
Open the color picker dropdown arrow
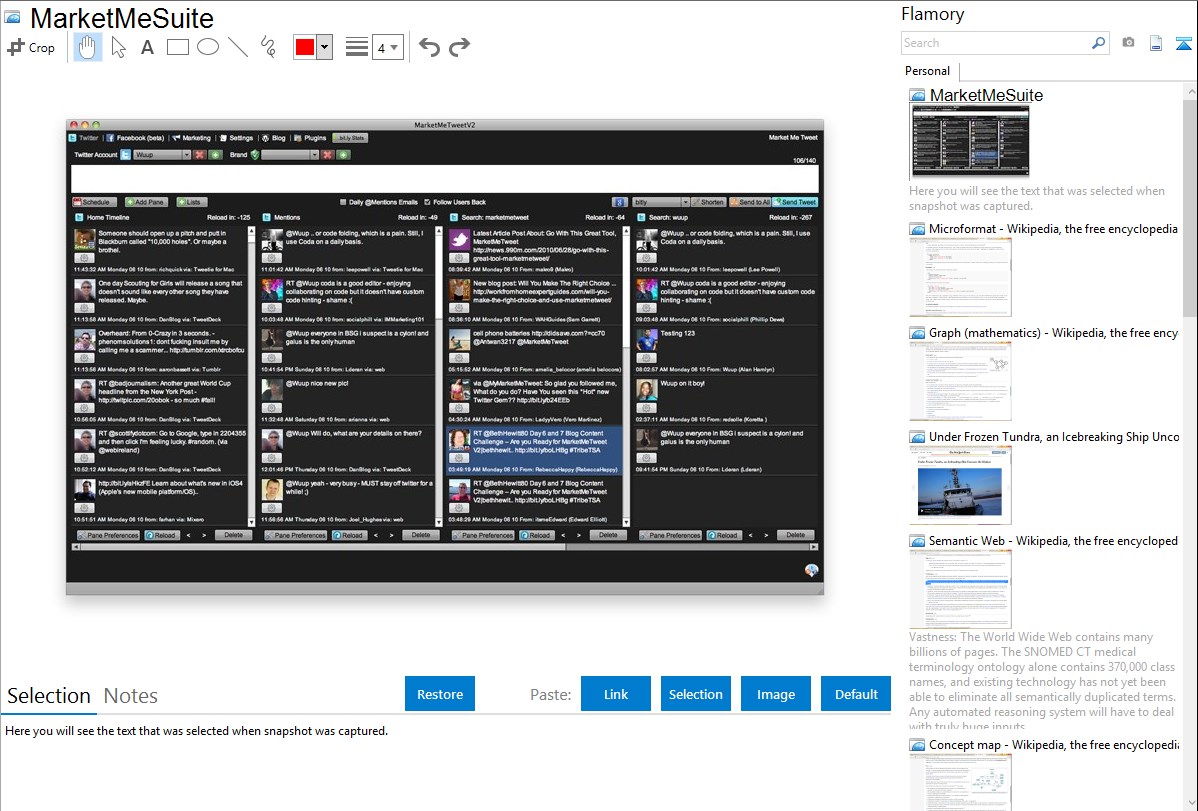pos(325,47)
